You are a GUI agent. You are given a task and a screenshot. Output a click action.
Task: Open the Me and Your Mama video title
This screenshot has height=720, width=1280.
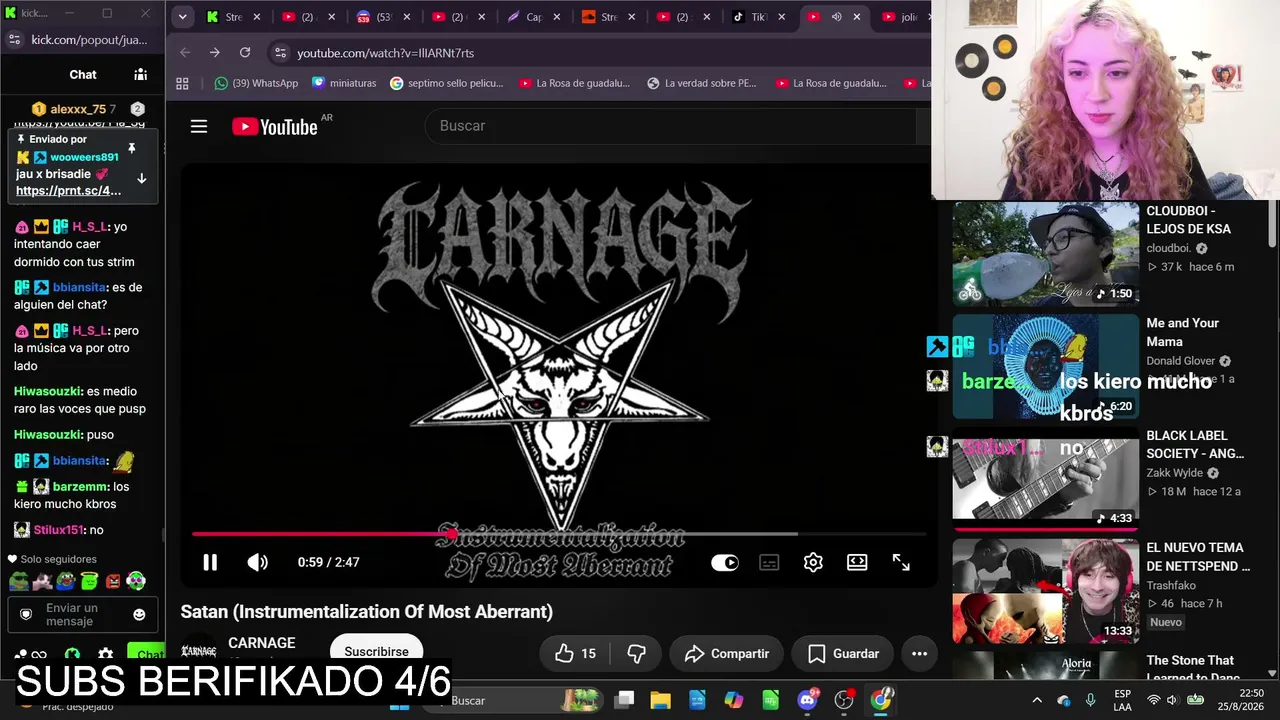[x=1183, y=332]
